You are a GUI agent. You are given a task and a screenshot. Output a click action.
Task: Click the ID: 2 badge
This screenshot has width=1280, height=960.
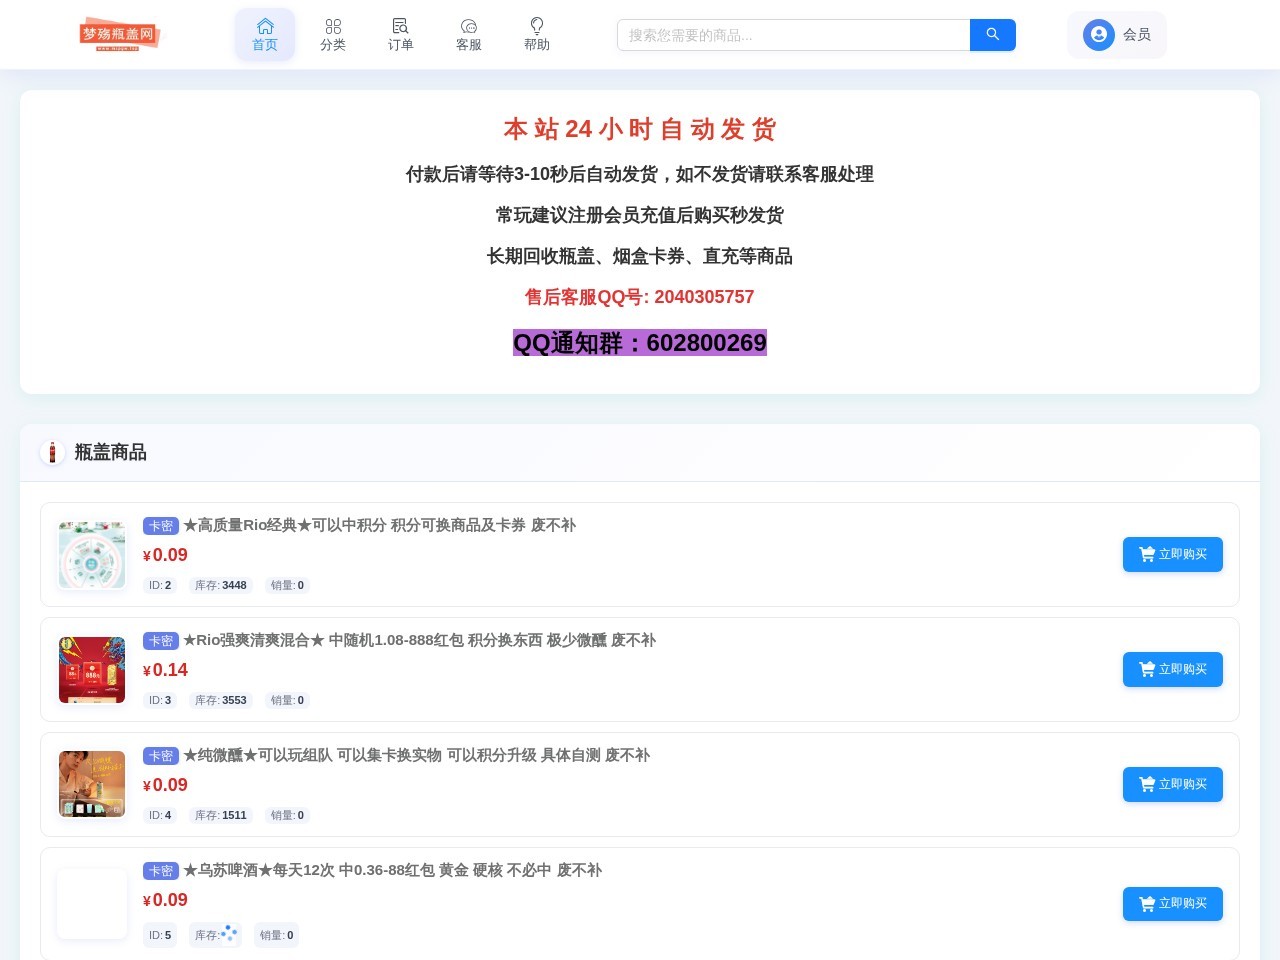coord(160,585)
